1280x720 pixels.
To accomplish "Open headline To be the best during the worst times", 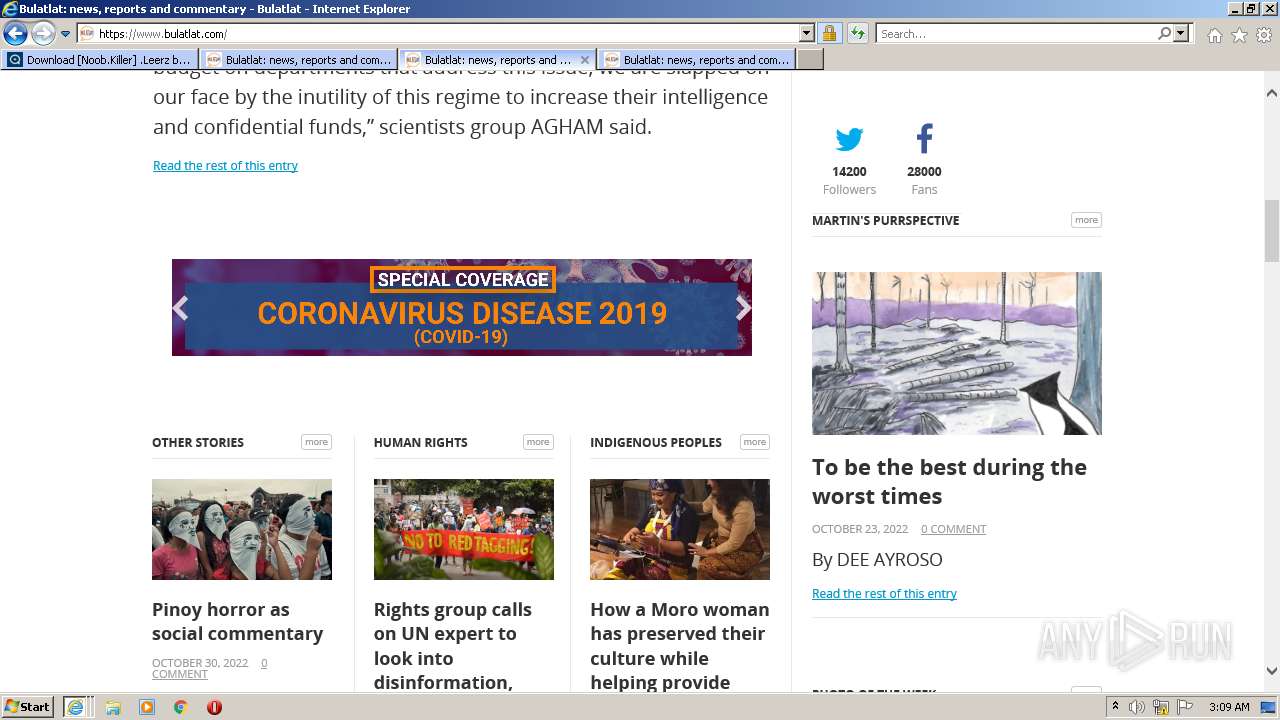I will point(949,481).
